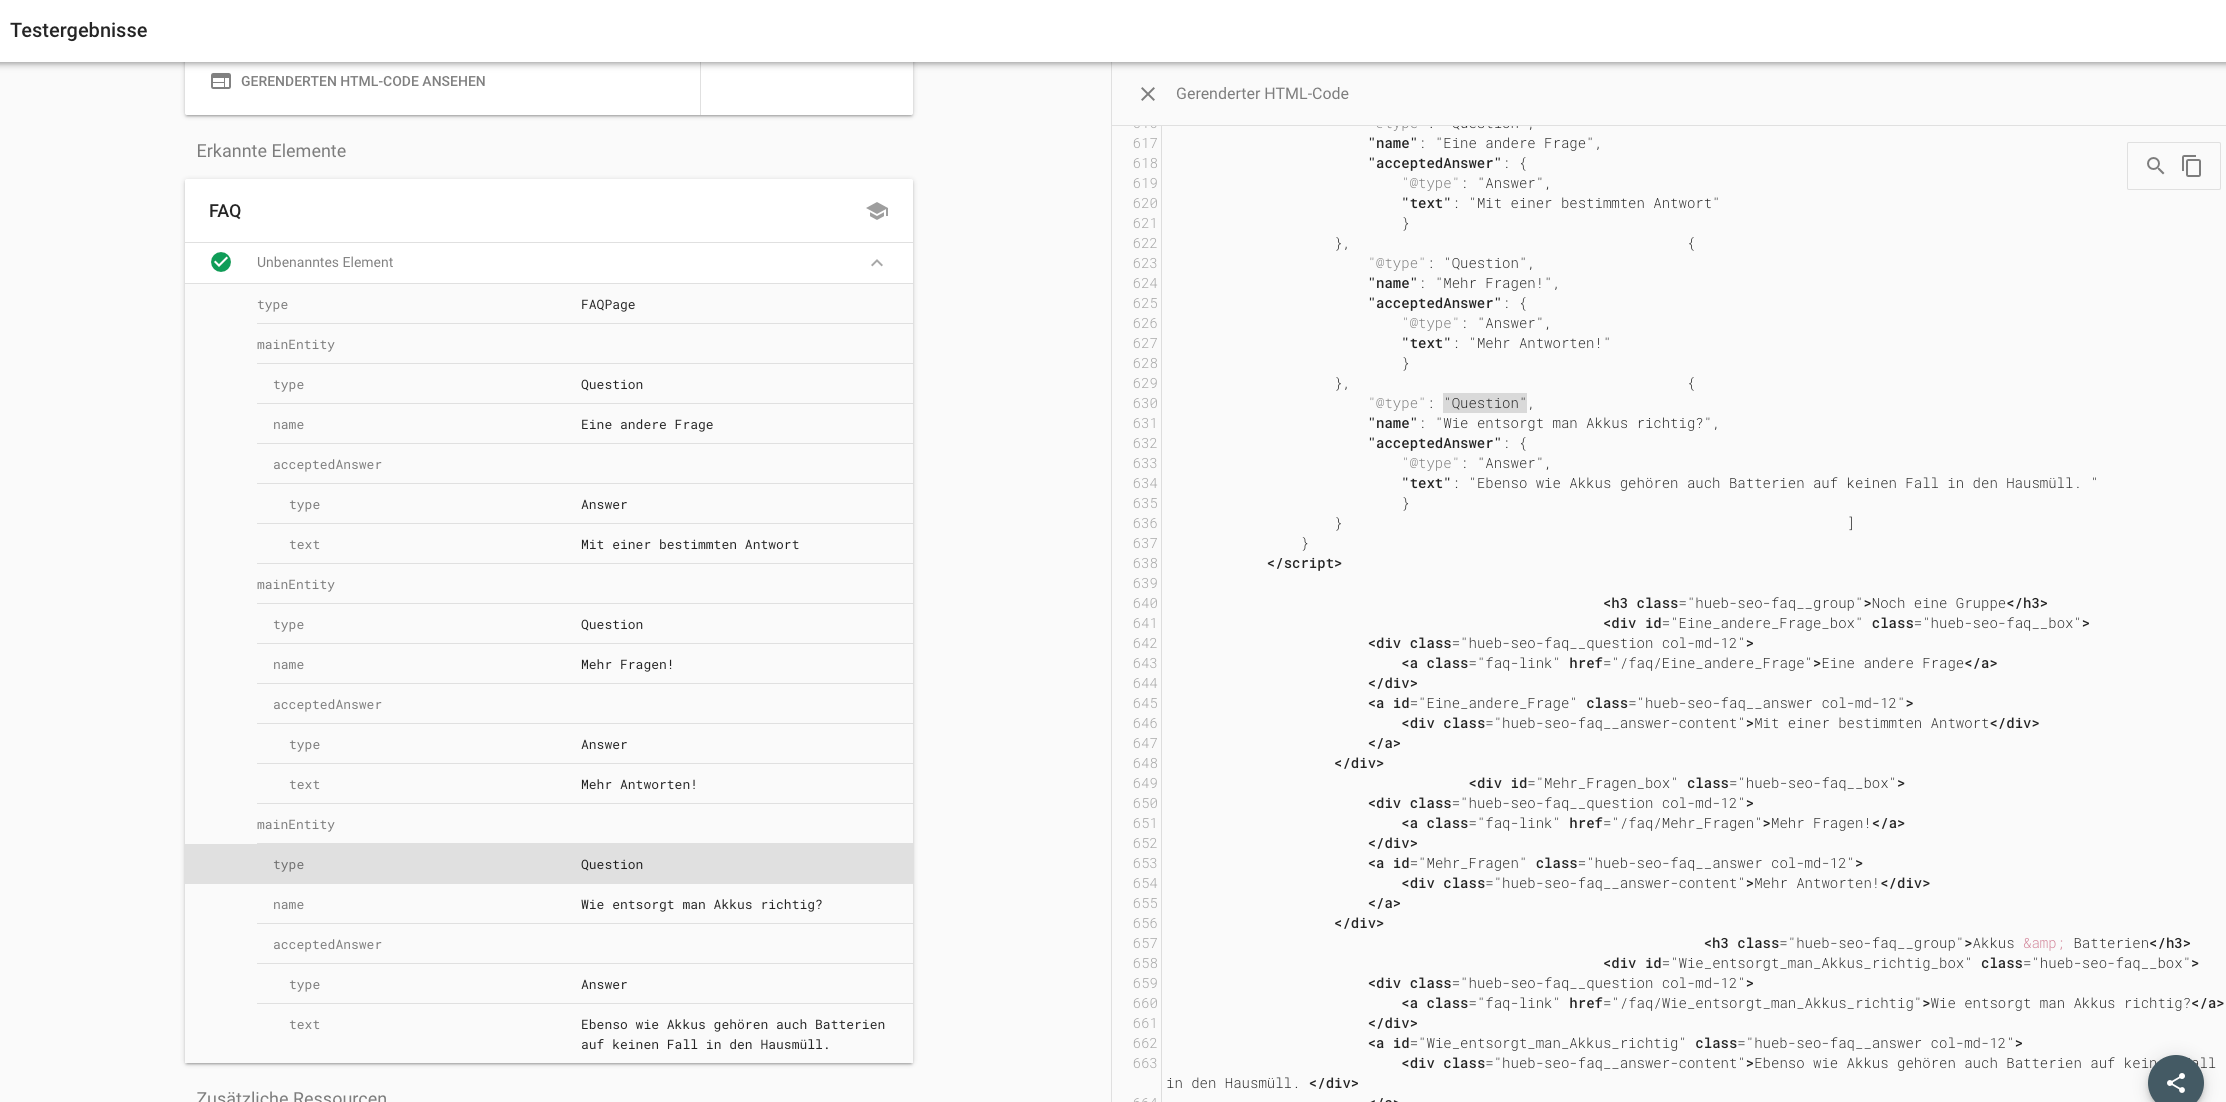Click the '&amp;' entity in the Akkus h3 line
This screenshot has width=2226, height=1102.
tap(2044, 943)
